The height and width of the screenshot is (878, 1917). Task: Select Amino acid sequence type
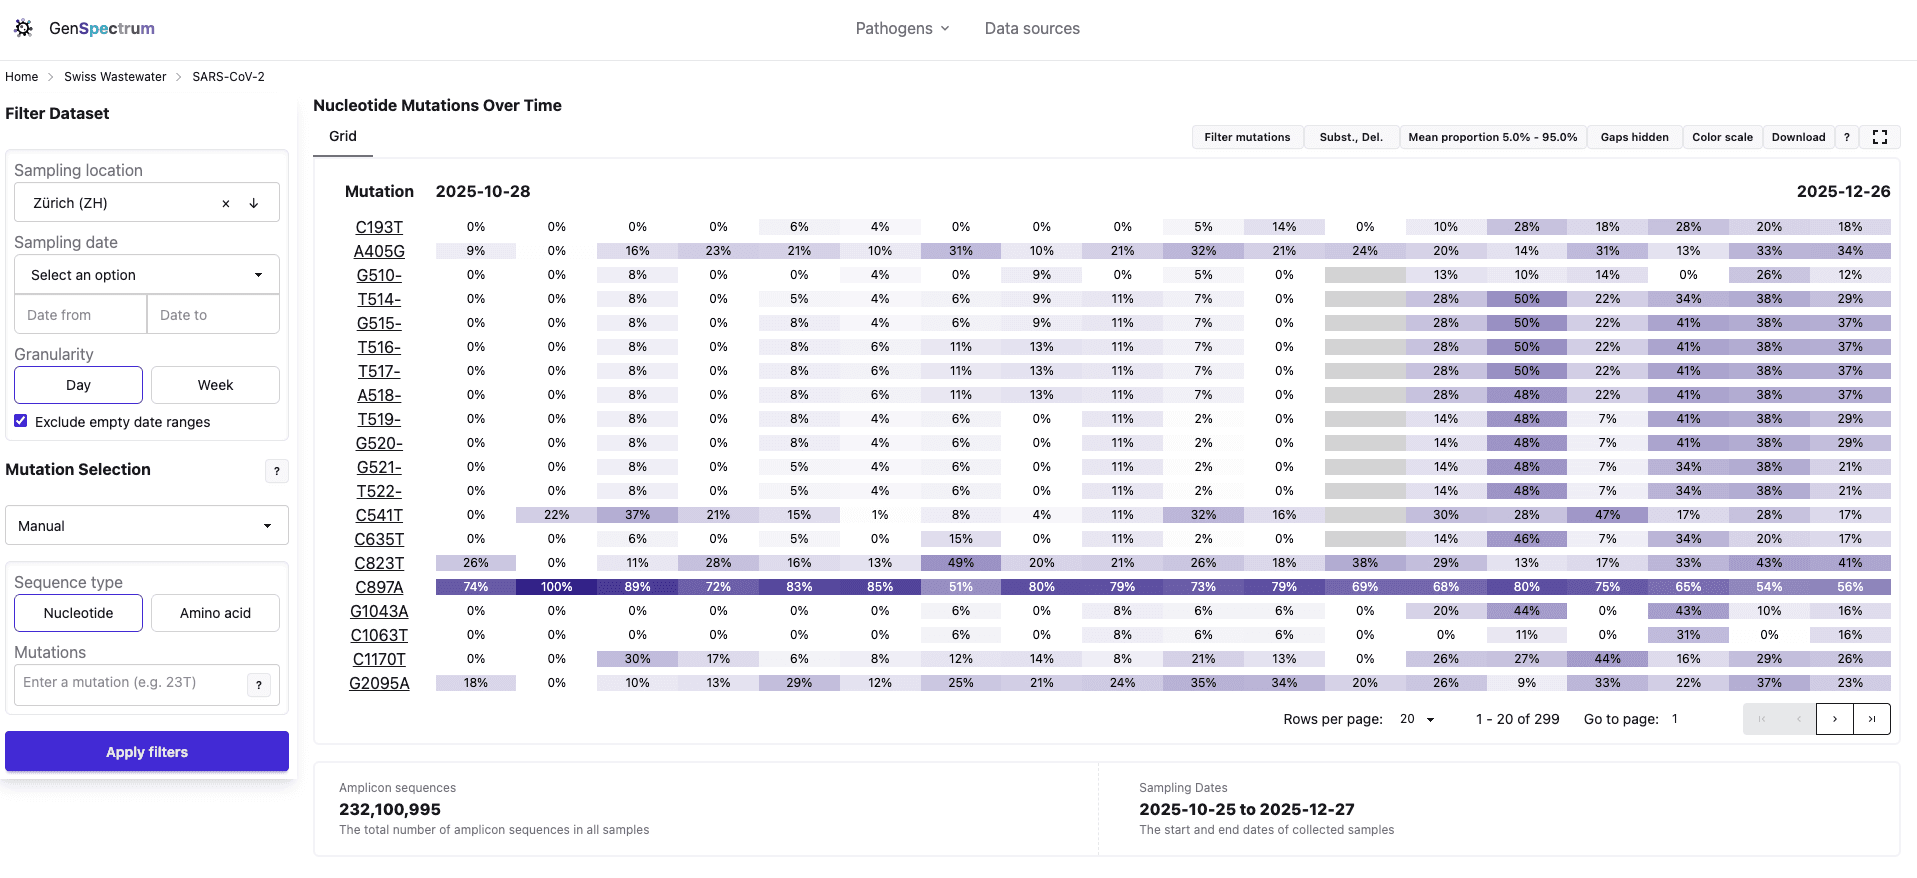(x=215, y=613)
